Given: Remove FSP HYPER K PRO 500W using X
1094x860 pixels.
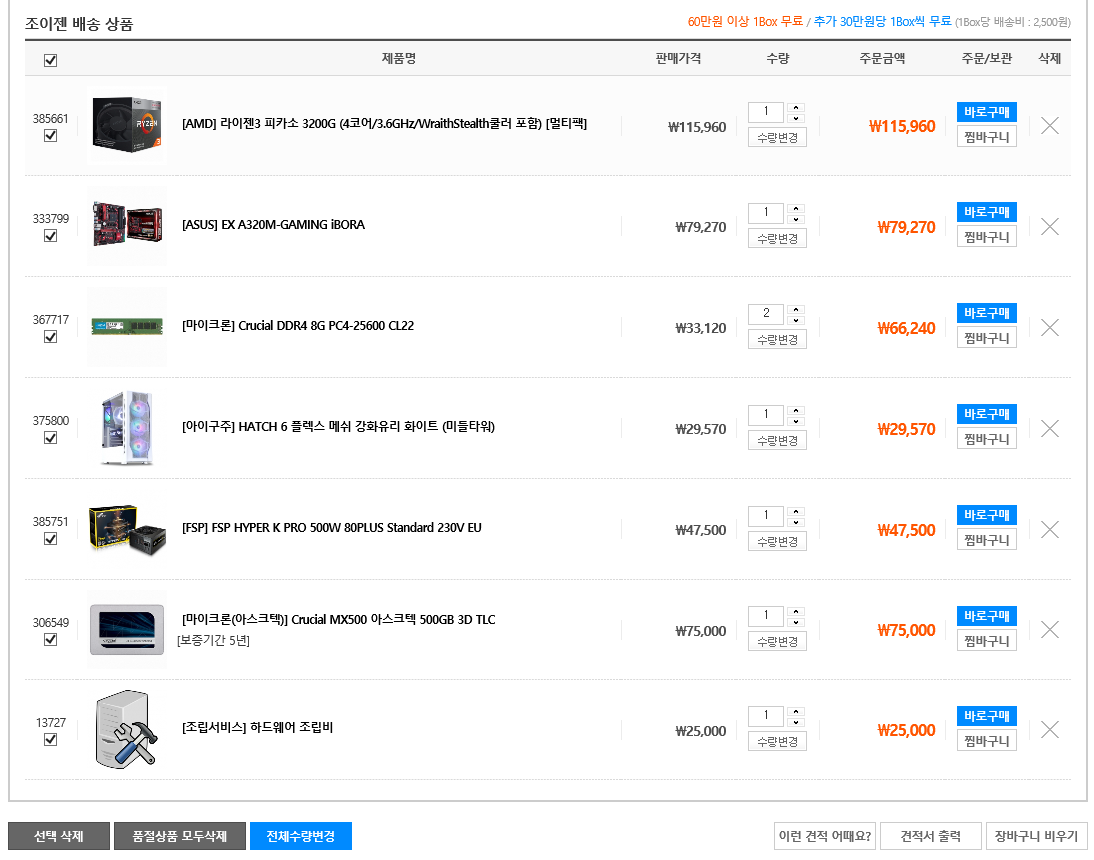Looking at the screenshot, I should point(1049,529).
